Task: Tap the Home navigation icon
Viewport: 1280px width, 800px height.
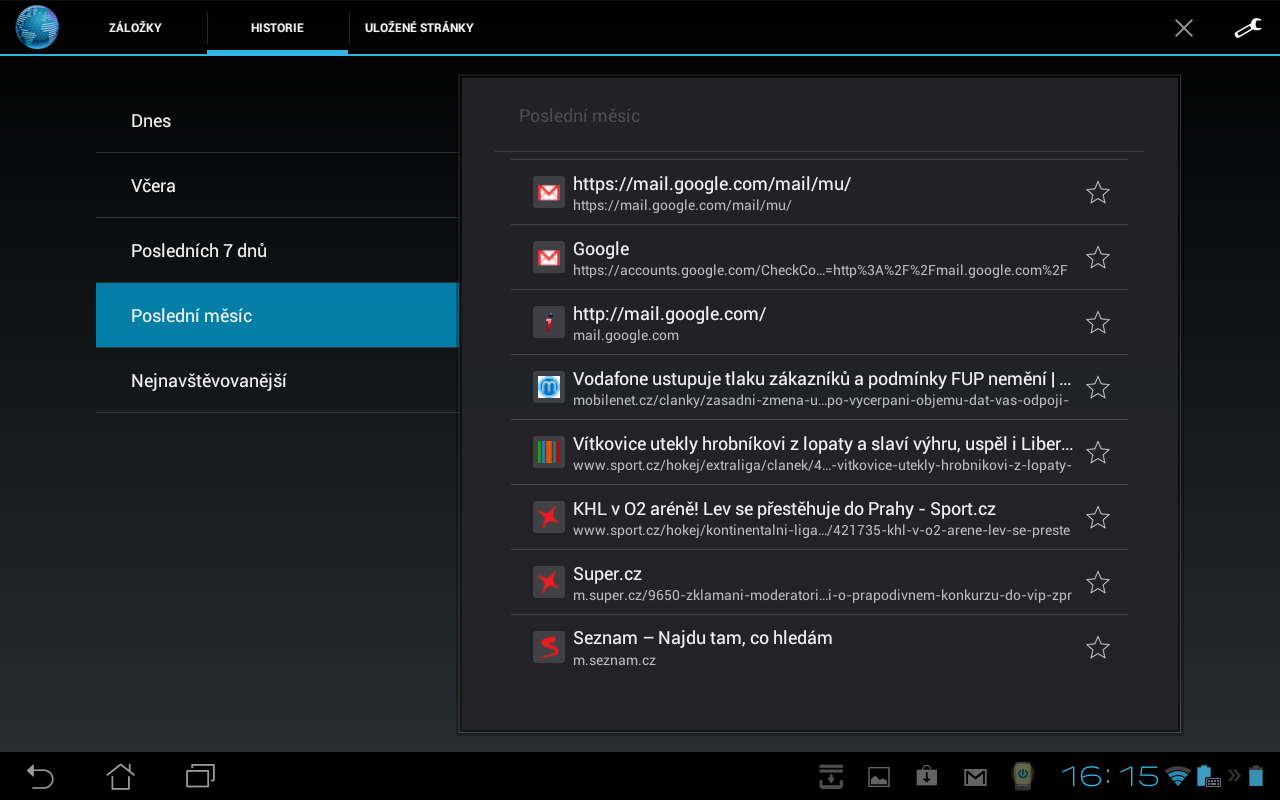Action: point(120,776)
